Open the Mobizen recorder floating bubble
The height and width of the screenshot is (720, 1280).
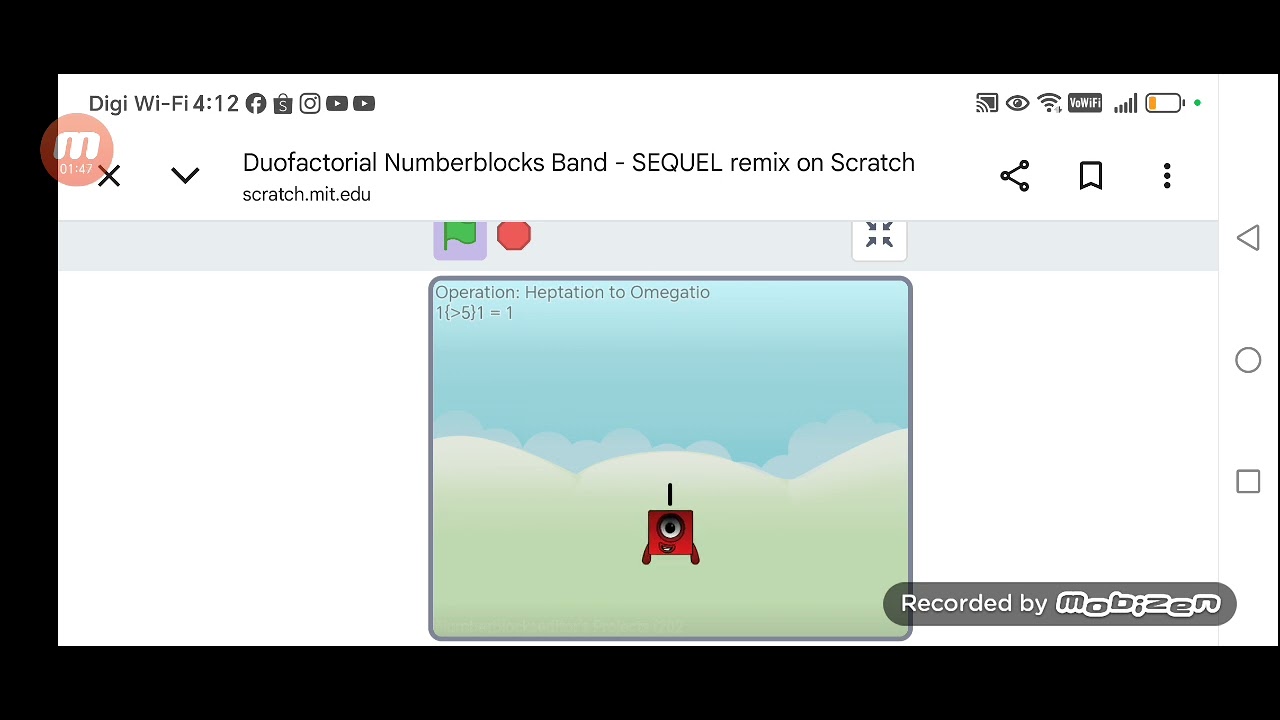(x=77, y=150)
